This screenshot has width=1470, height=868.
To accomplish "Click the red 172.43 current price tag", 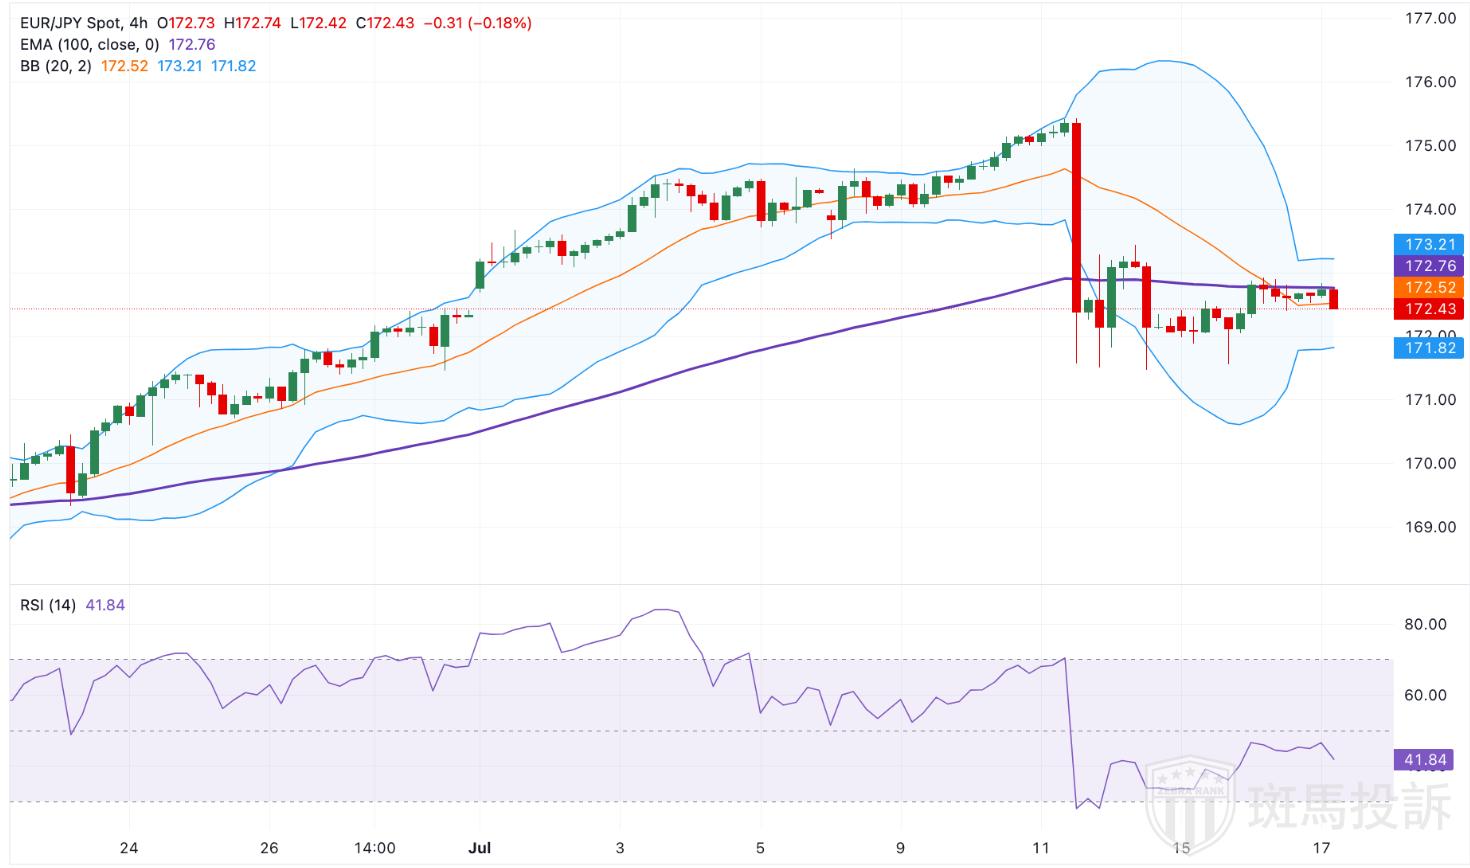I will (x=1428, y=309).
